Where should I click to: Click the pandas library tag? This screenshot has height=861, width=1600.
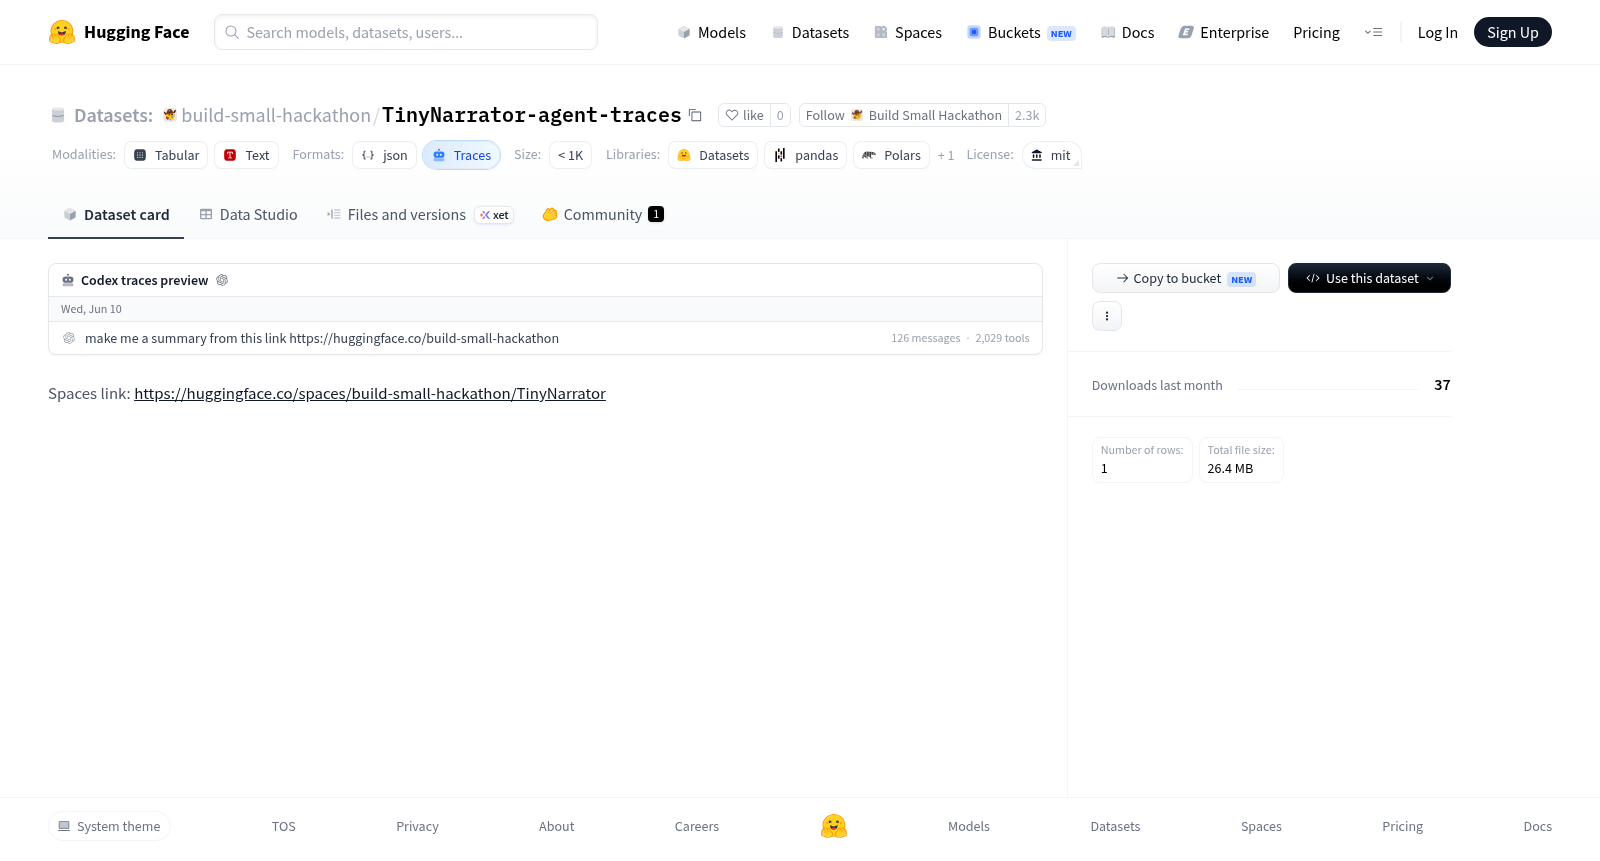point(805,155)
